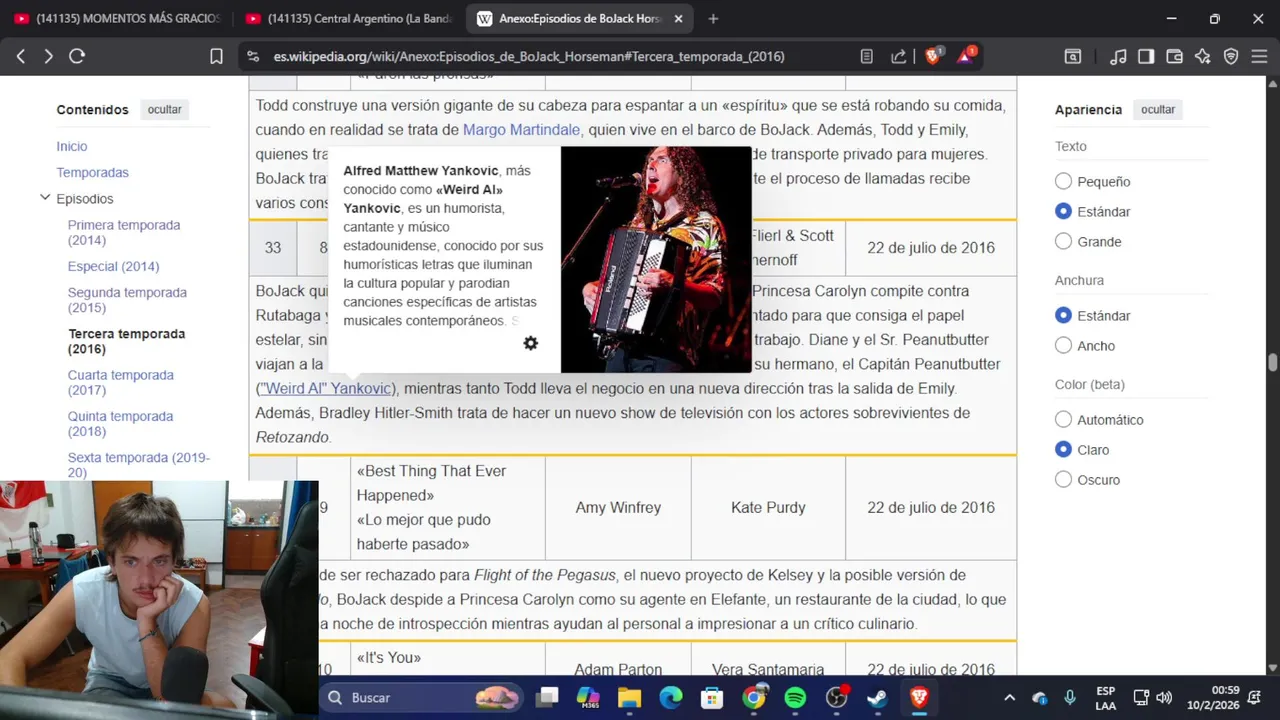
Task: Toggle the Brave sidebar panel
Action: click(x=1146, y=57)
